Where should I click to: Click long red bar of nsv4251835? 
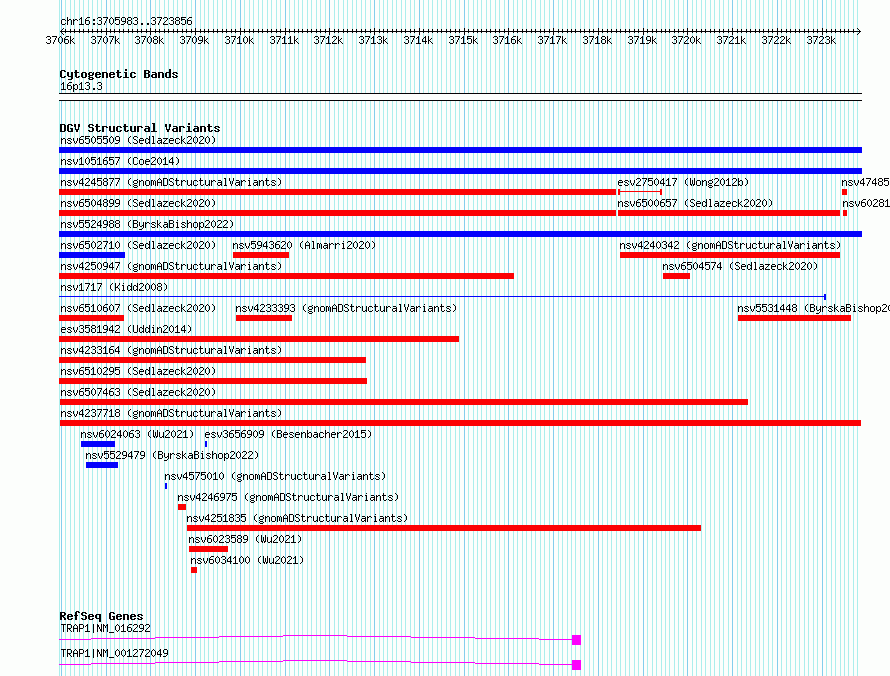[444, 528]
